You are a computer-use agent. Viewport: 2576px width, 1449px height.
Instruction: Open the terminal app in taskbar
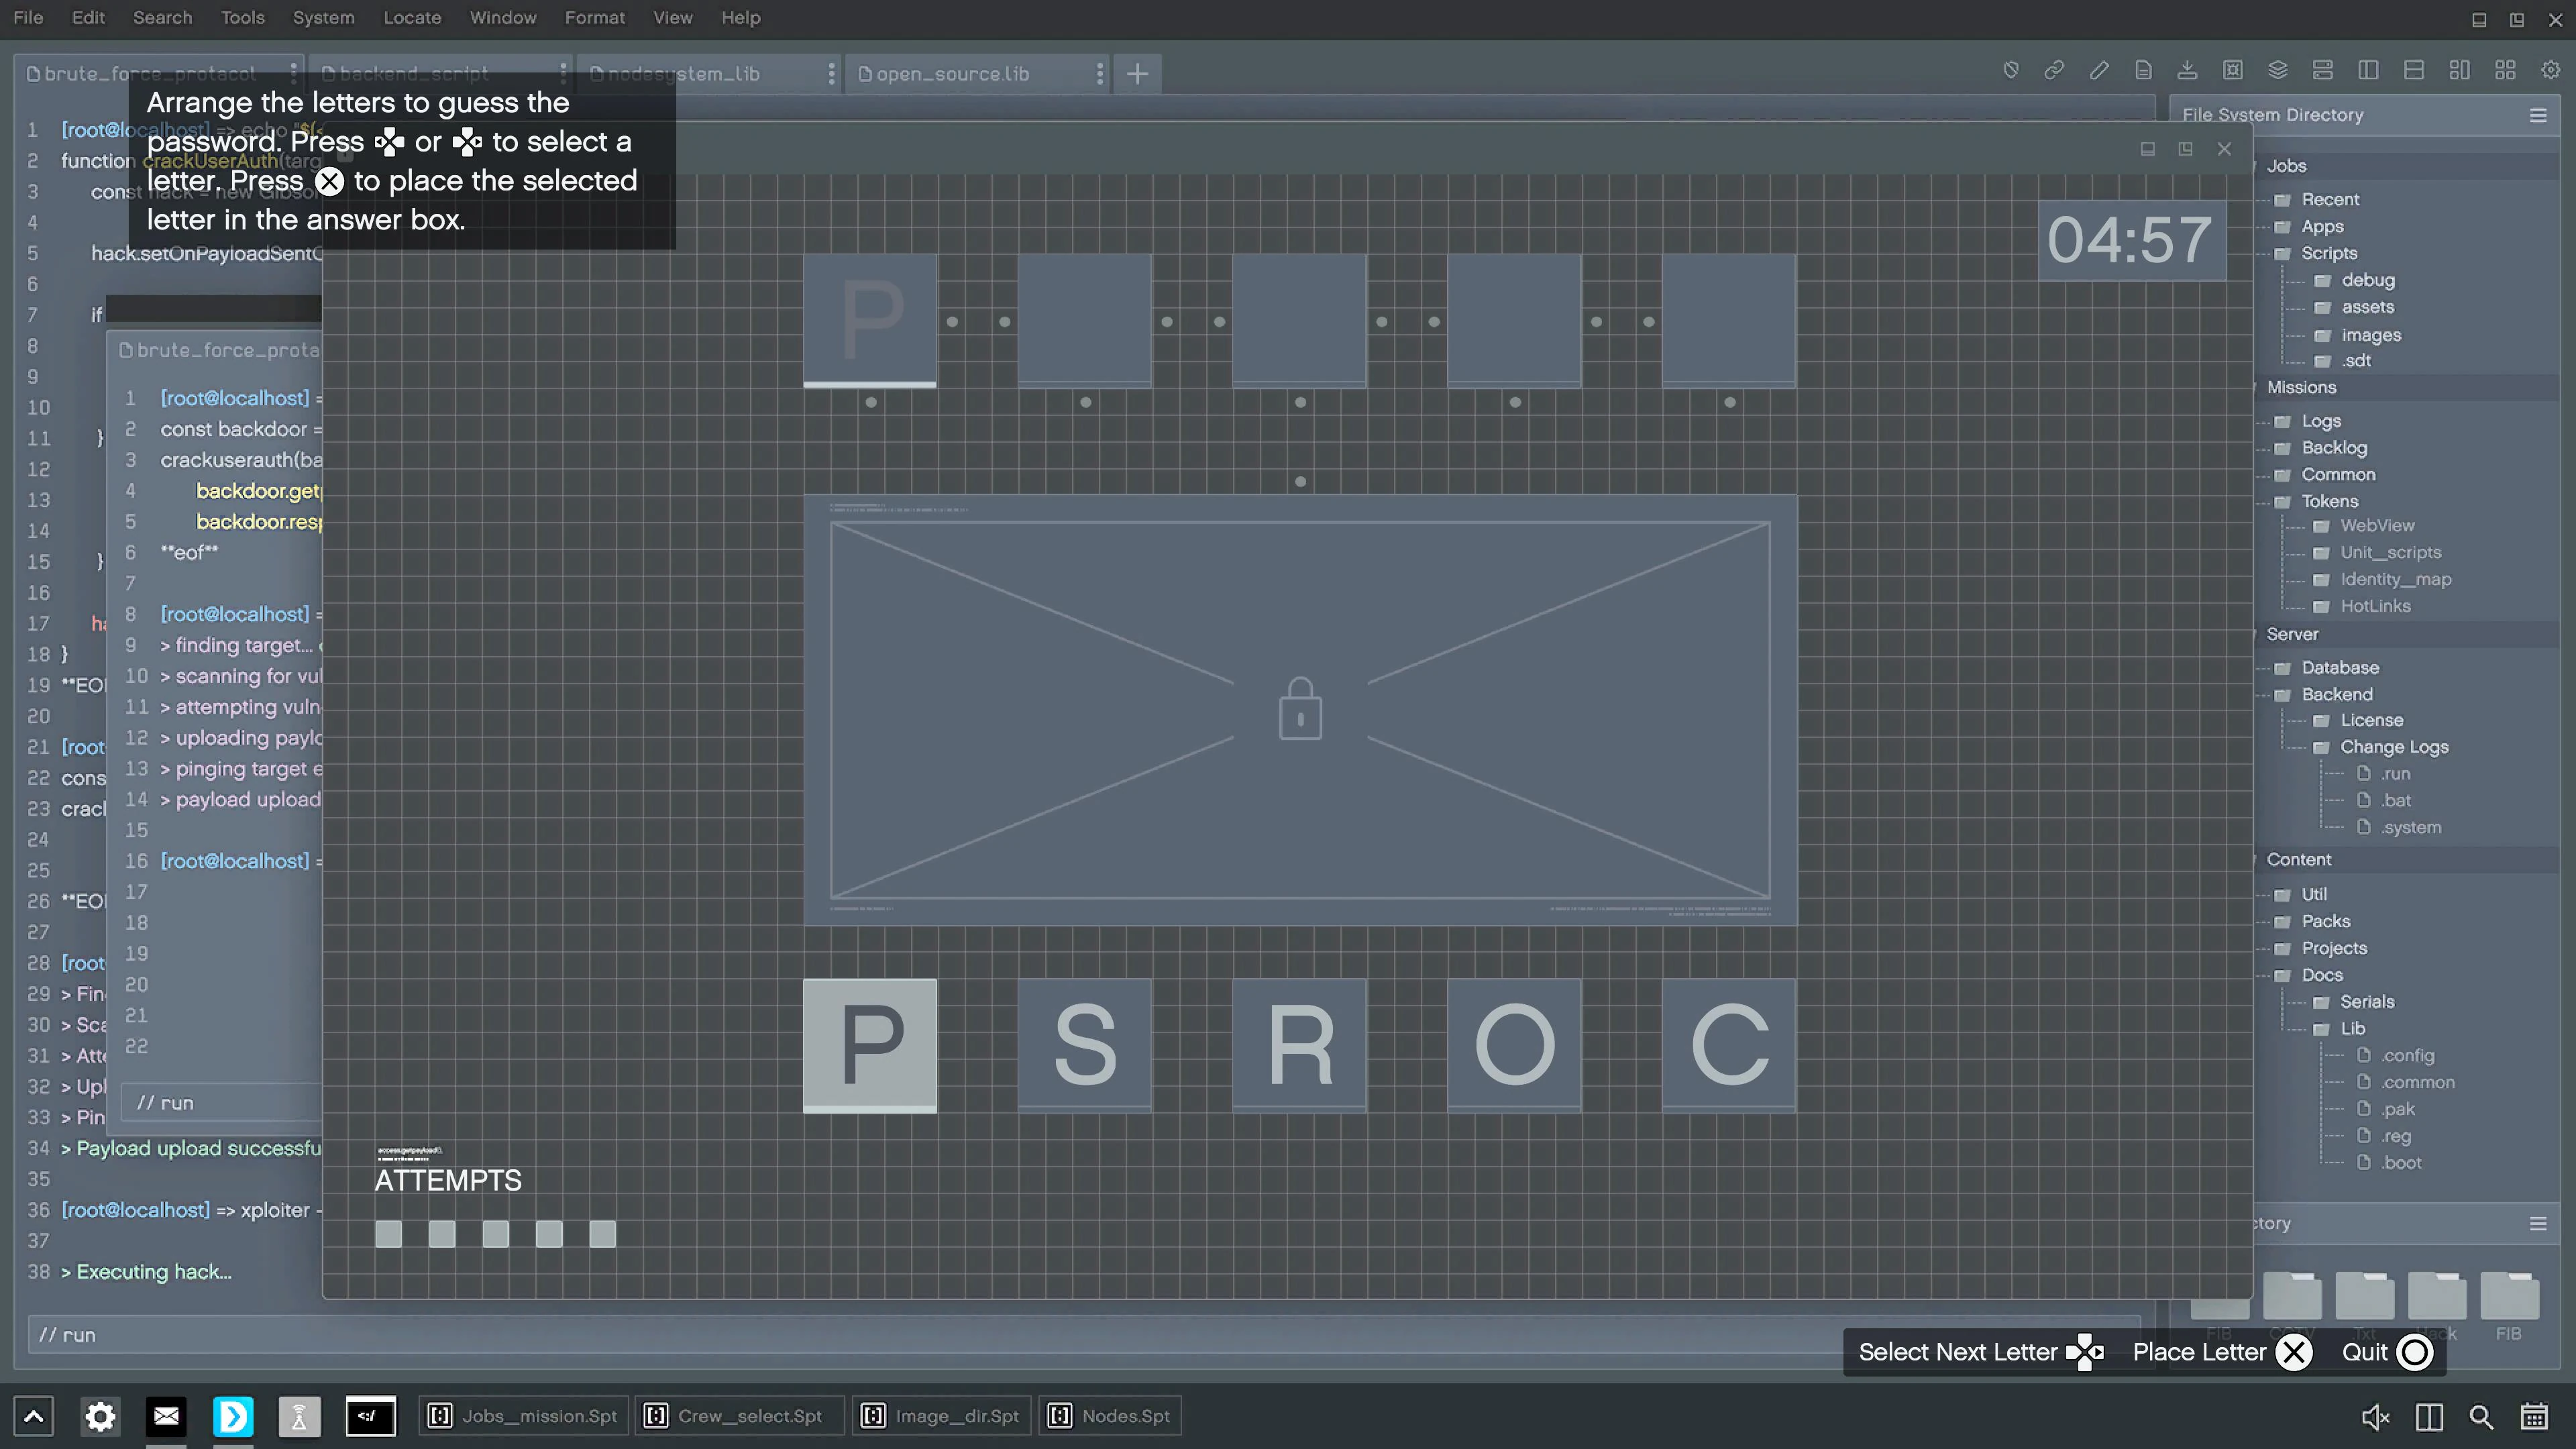pos(370,1416)
